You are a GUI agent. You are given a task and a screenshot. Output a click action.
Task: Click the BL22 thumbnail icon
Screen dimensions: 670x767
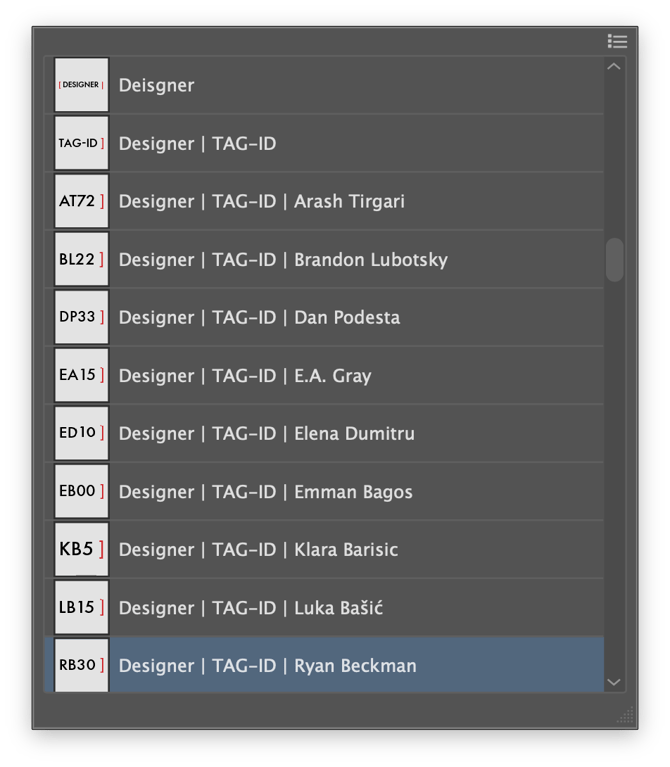coord(81,259)
